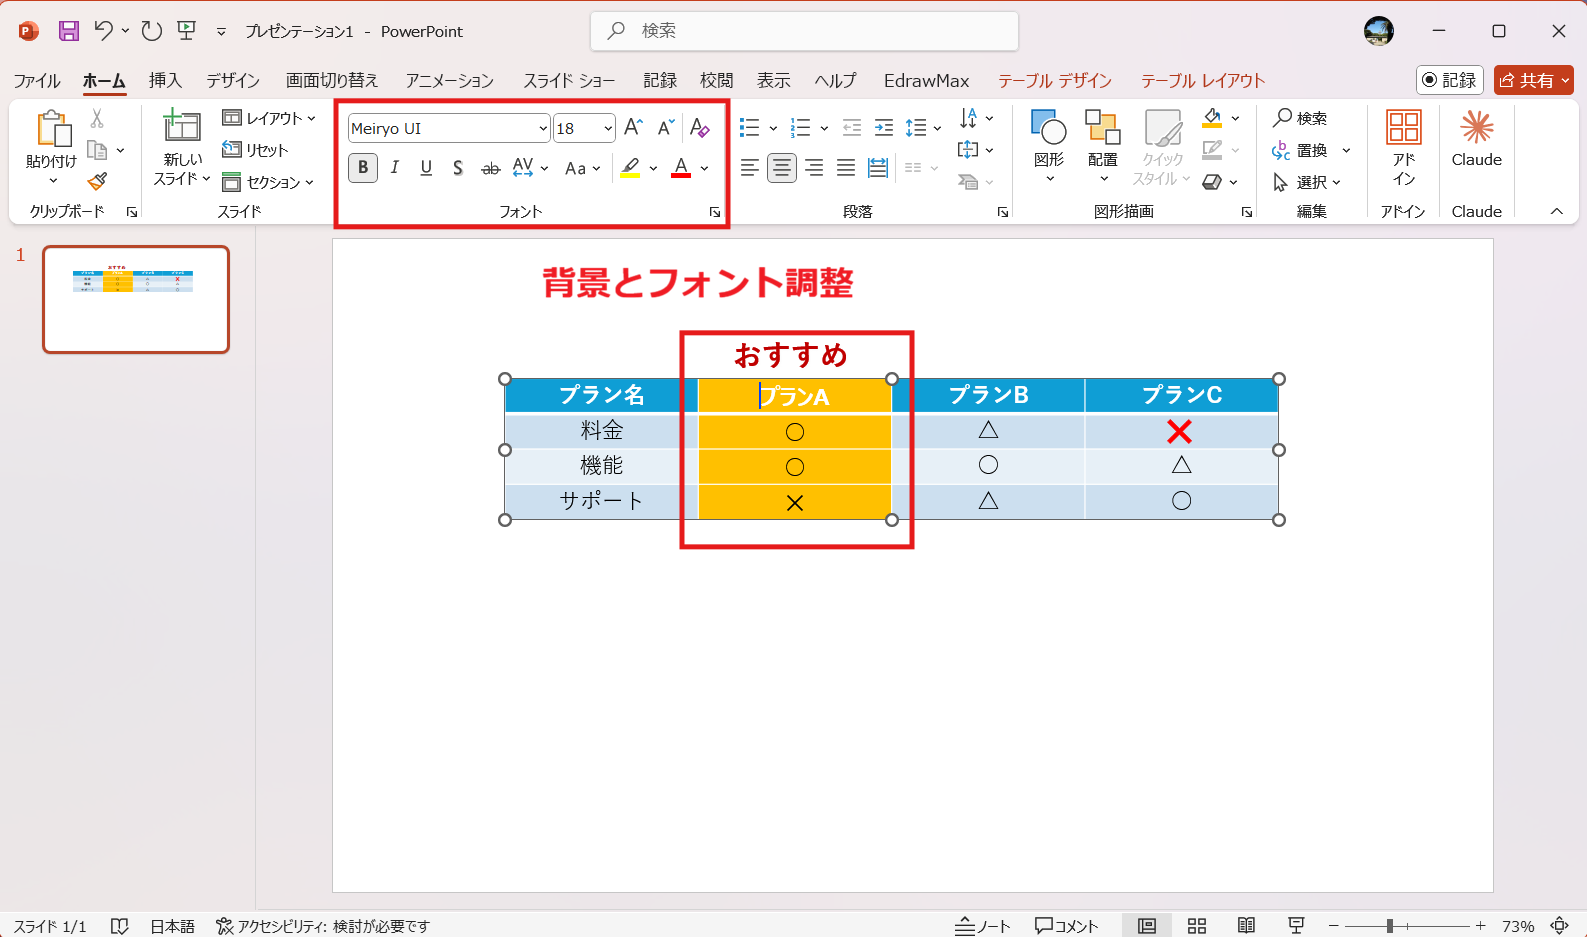Click the 記録 record button at top right
The height and width of the screenshot is (937, 1587).
tap(1450, 80)
